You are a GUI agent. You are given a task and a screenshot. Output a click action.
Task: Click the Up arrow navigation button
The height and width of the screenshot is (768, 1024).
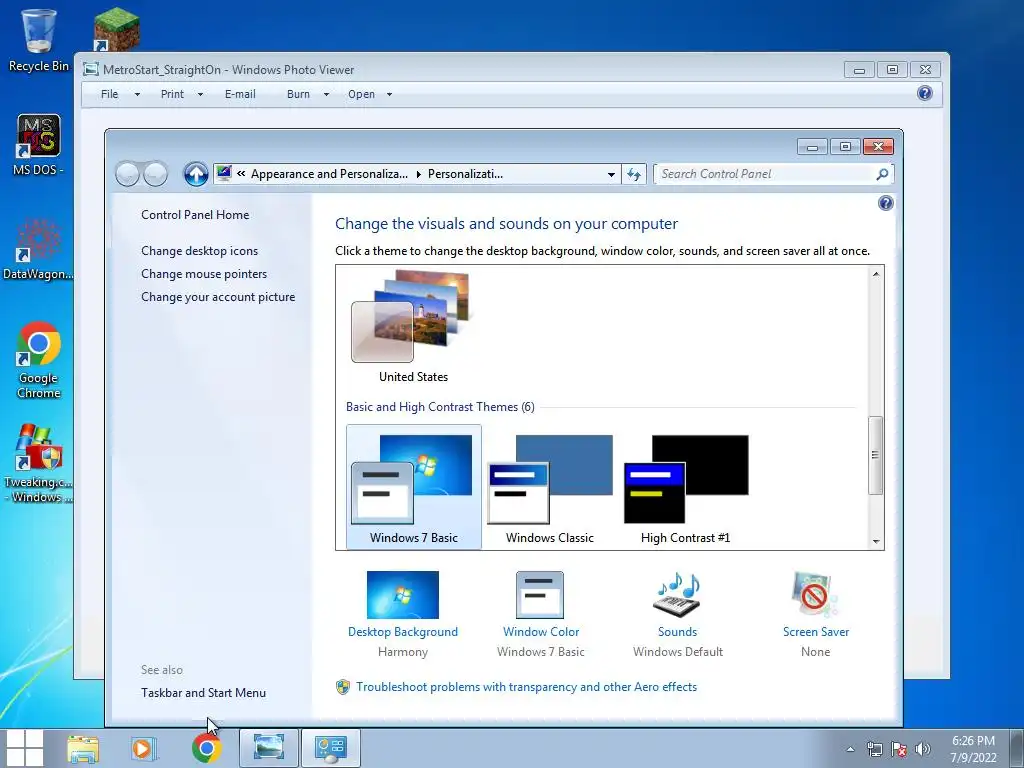(x=195, y=174)
